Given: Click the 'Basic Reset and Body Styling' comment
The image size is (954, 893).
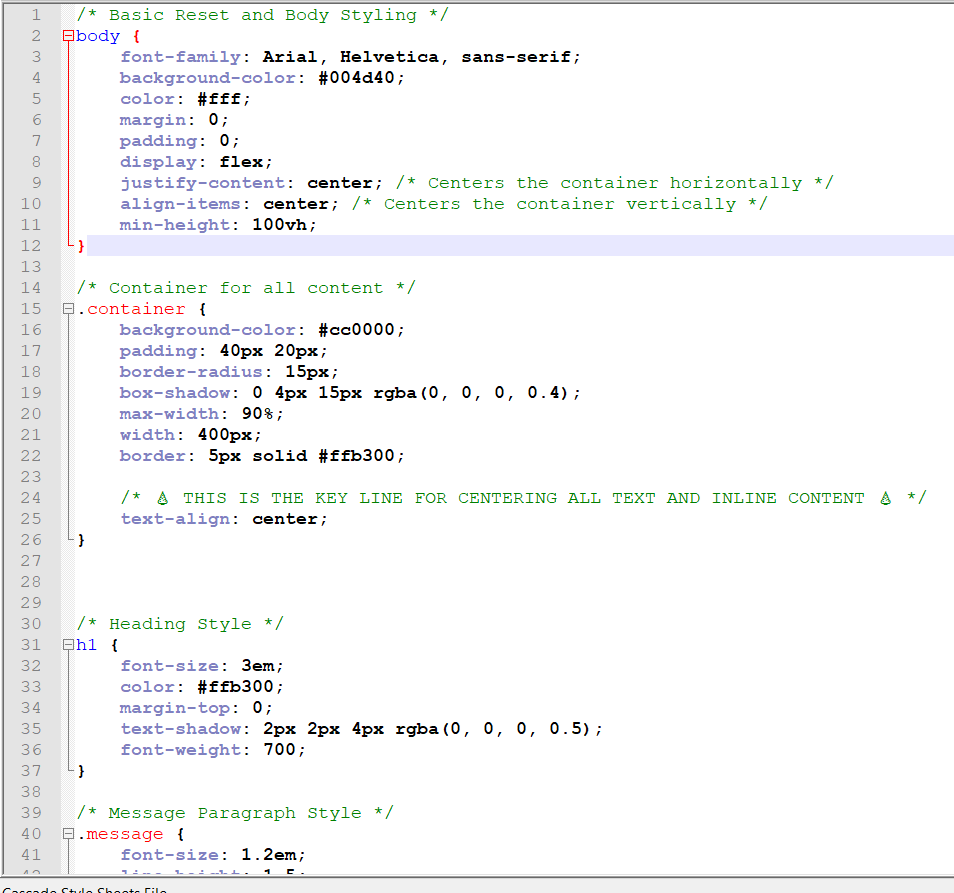Looking at the screenshot, I should (263, 15).
